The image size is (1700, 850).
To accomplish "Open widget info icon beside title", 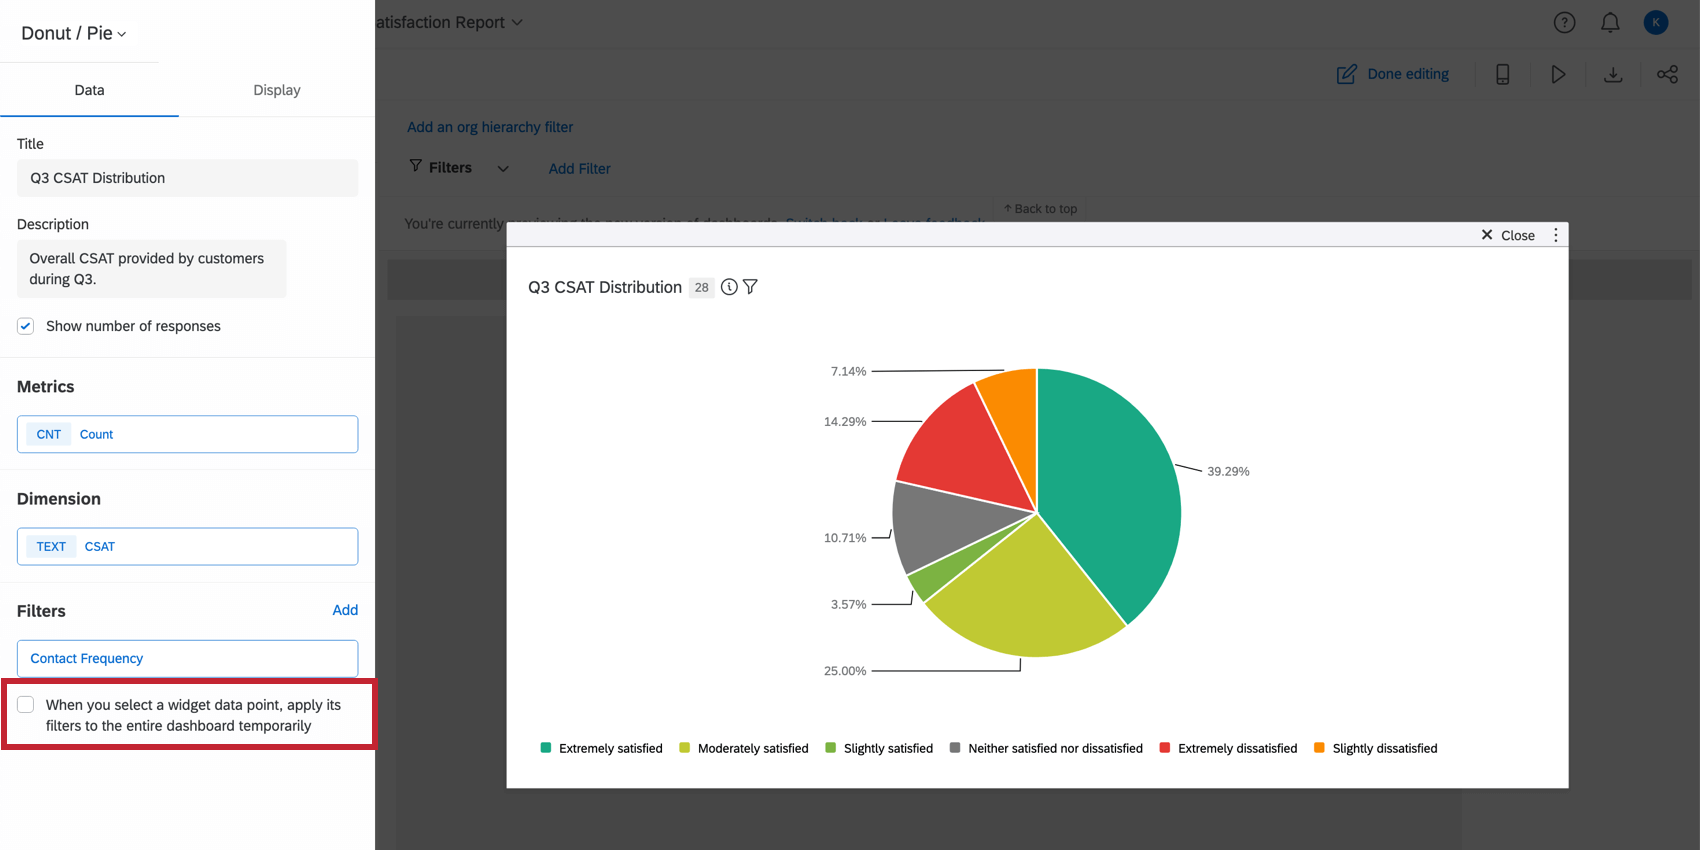I will tap(729, 287).
